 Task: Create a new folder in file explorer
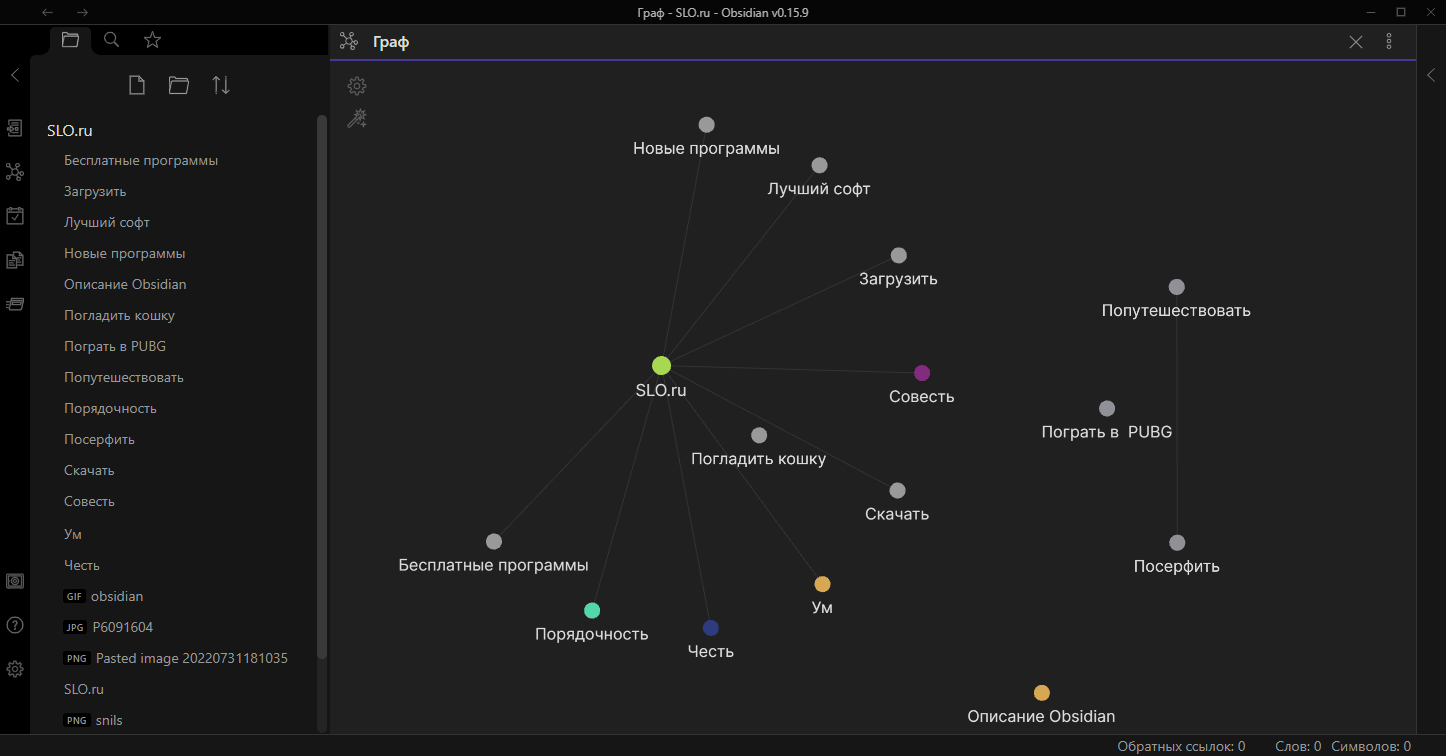click(179, 86)
